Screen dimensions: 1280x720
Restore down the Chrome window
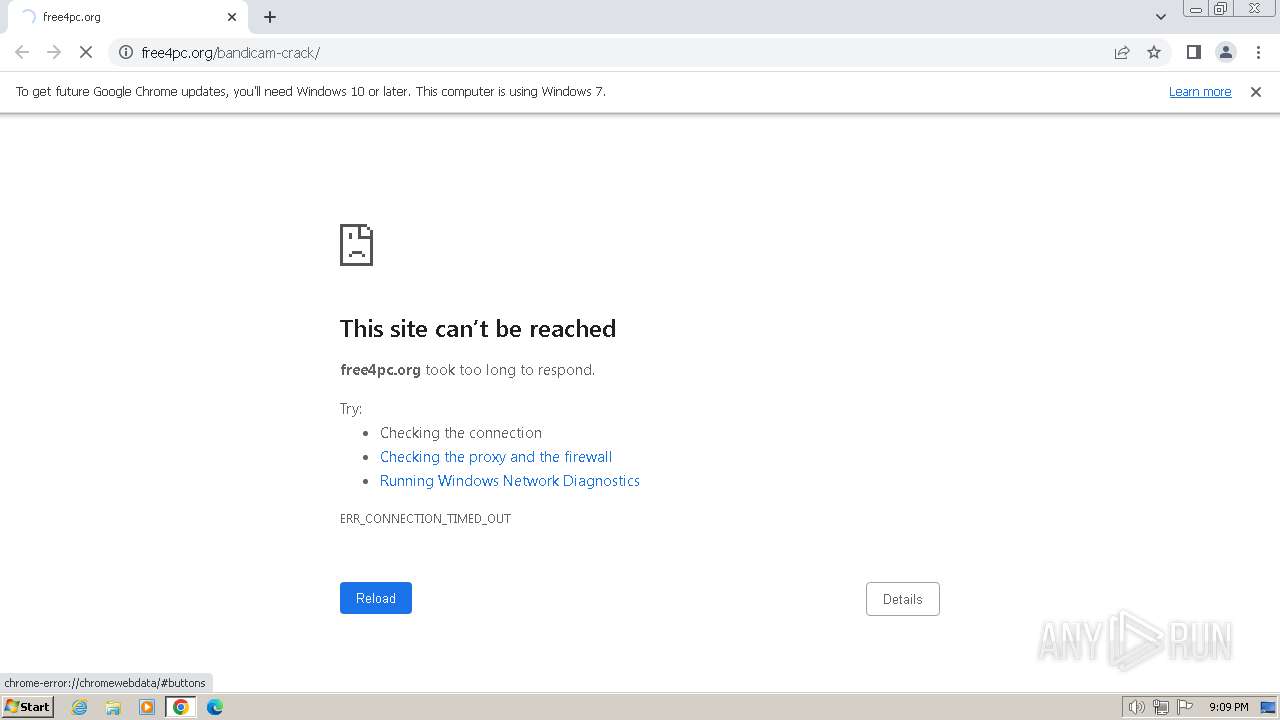pyautogui.click(x=1221, y=9)
